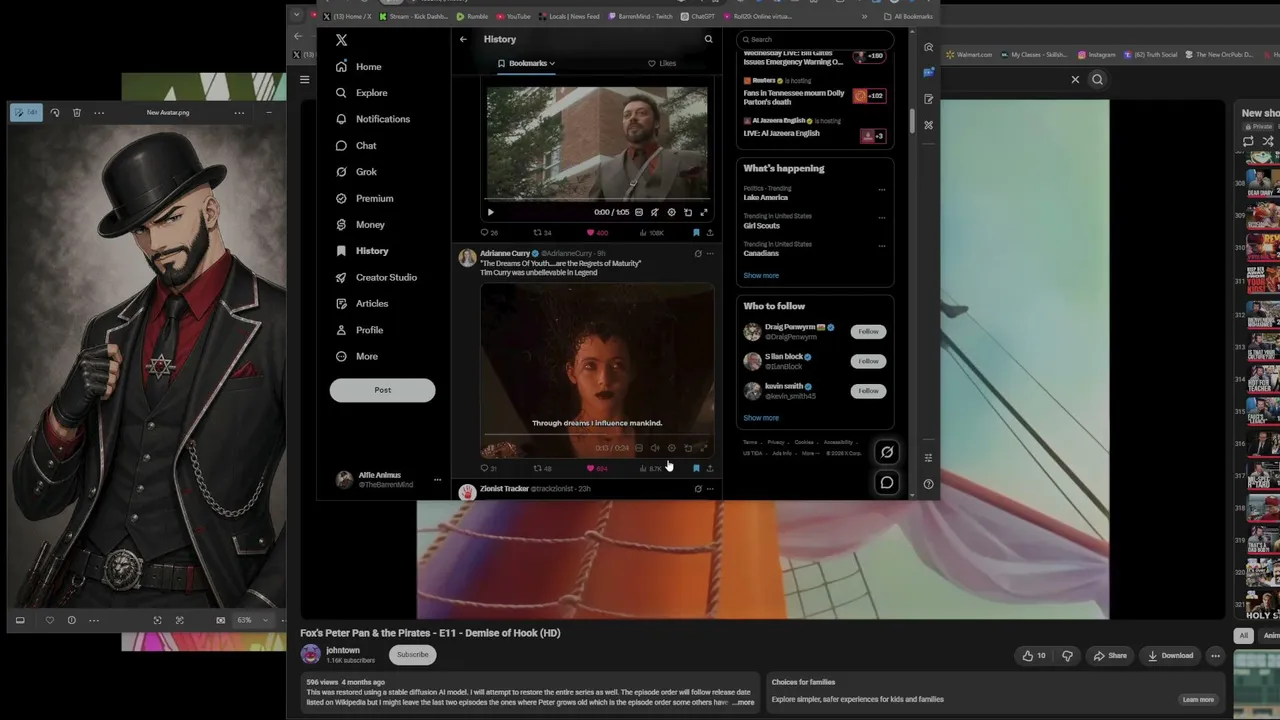Enter fullscreen on the first video
The width and height of the screenshot is (1280, 720).
tap(704, 212)
